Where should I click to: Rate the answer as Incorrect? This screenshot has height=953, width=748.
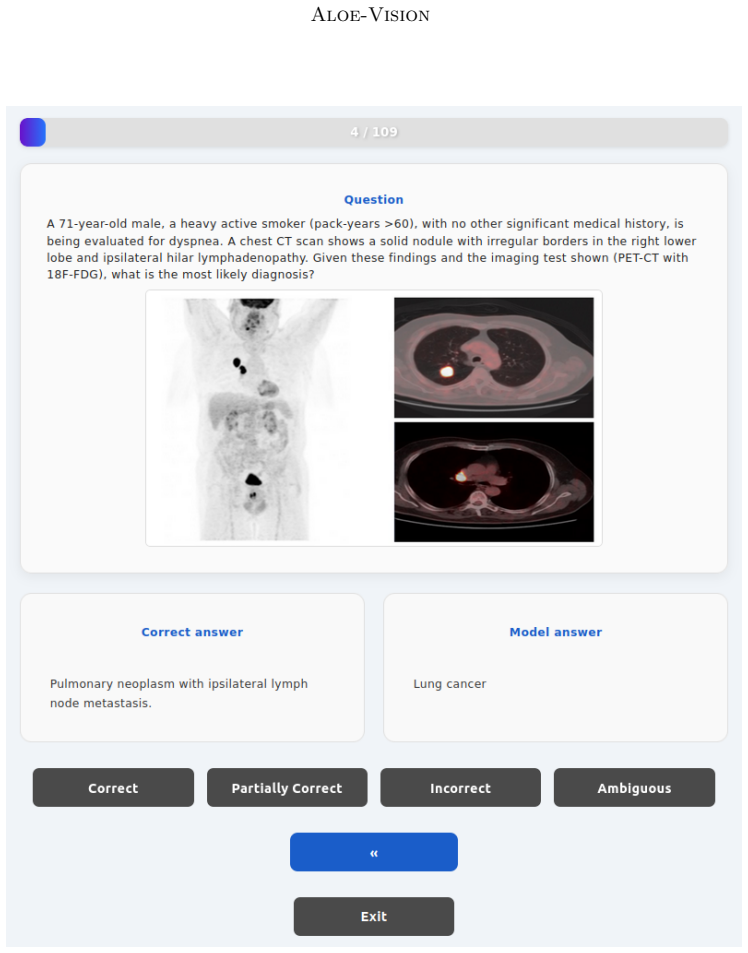460,788
